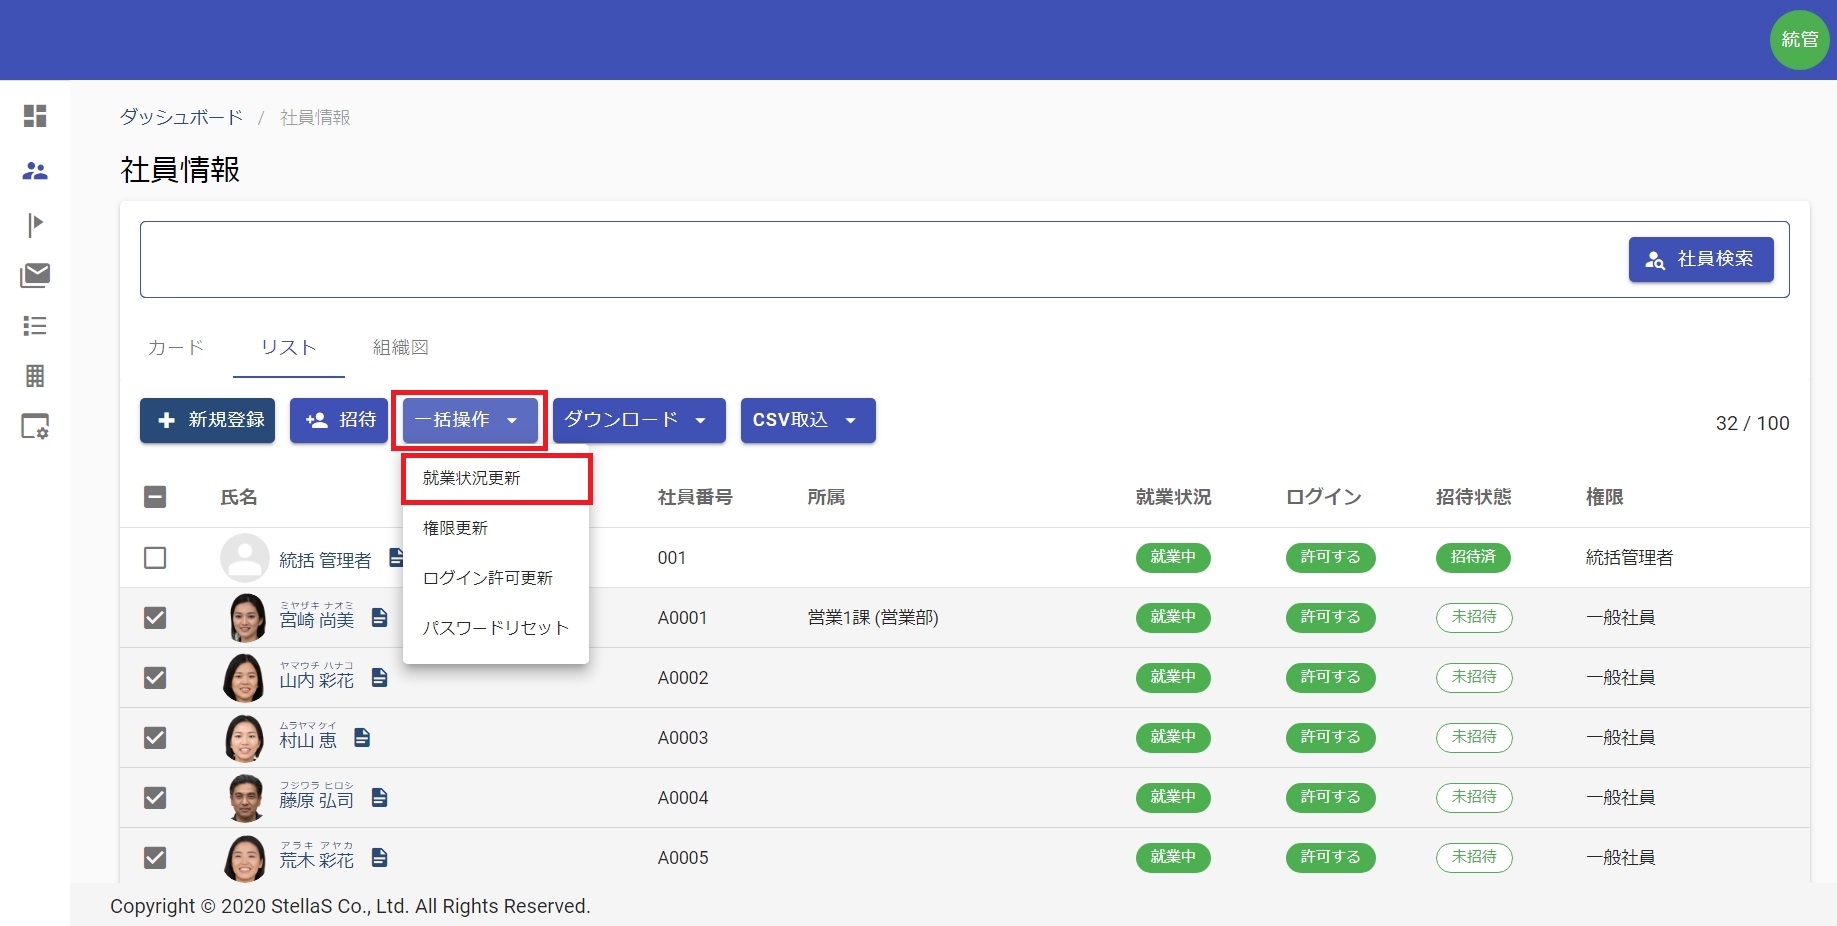Click the 新規登録 button
Screen dimensions: 1837x926
click(x=208, y=420)
